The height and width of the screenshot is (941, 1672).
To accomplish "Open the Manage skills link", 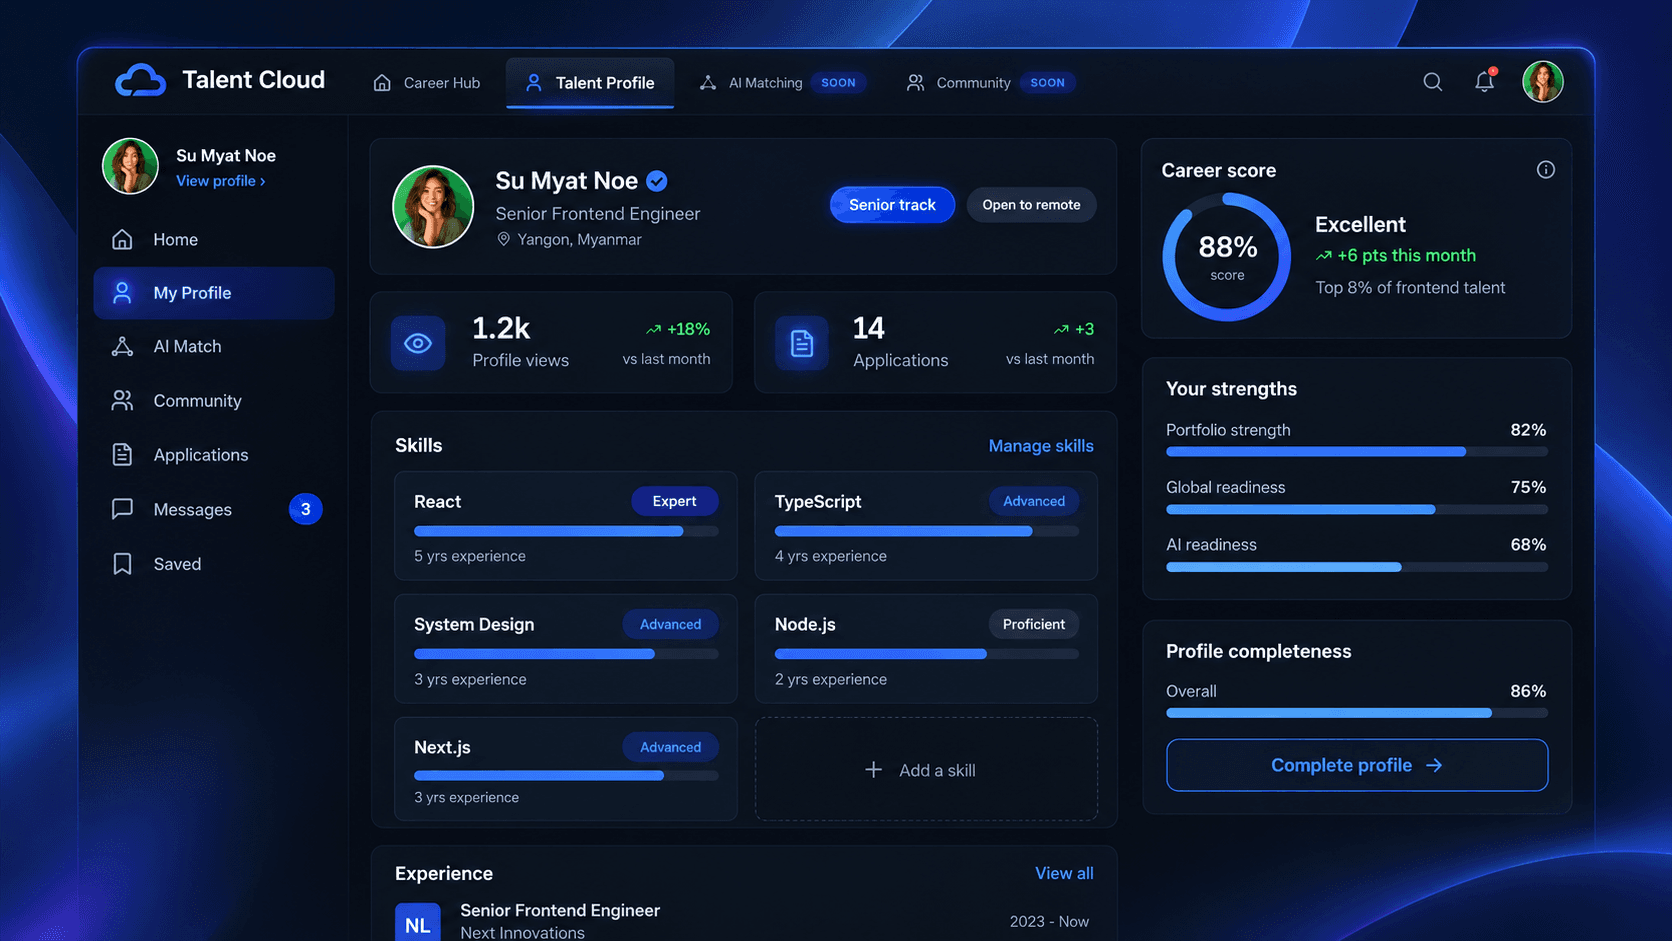I will (x=1041, y=446).
